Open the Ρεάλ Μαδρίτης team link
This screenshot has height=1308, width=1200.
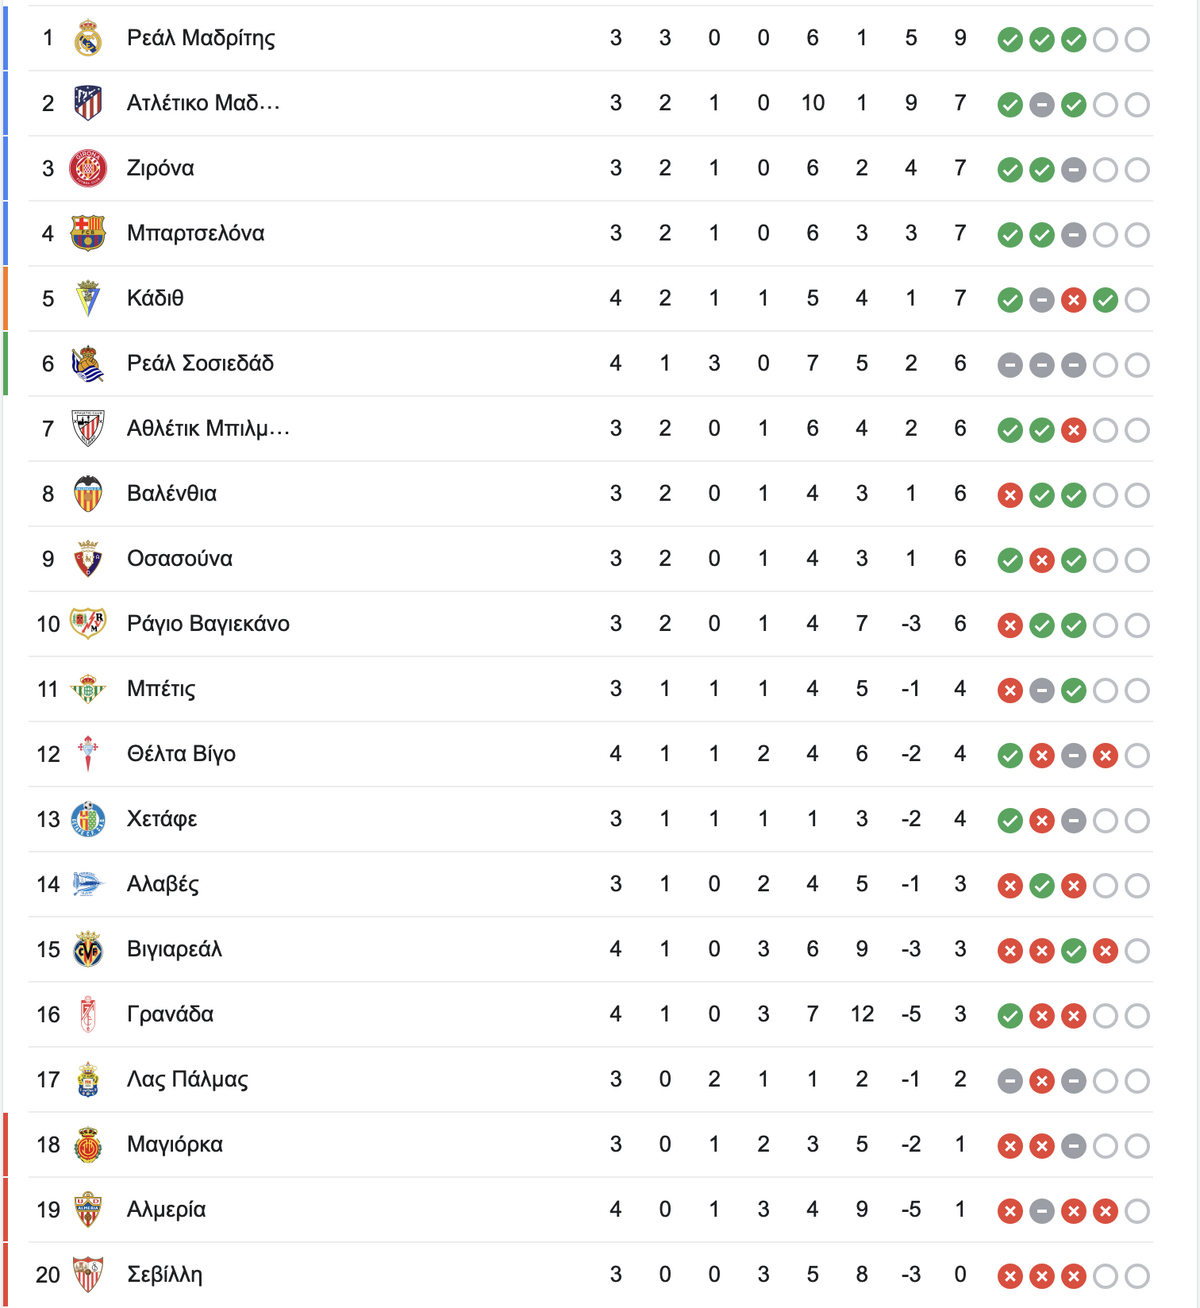tap(200, 38)
